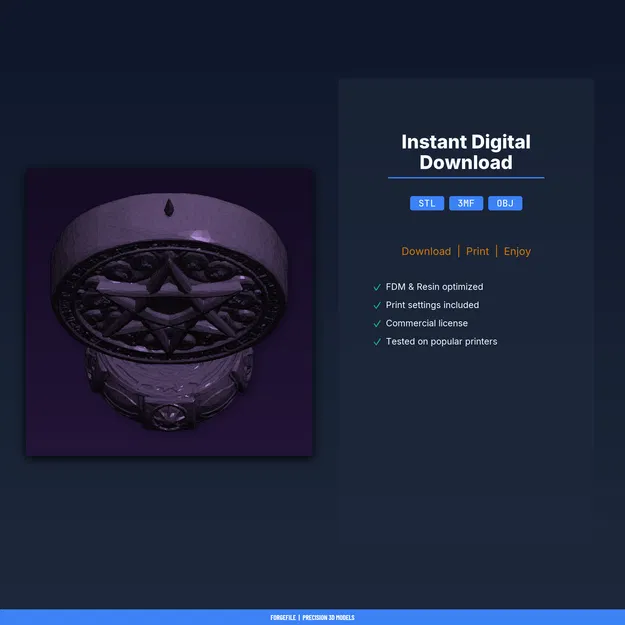Viewport: 625px width, 625px height.
Task: Click the Instant Digital Download heading
Action: [x=466, y=152]
